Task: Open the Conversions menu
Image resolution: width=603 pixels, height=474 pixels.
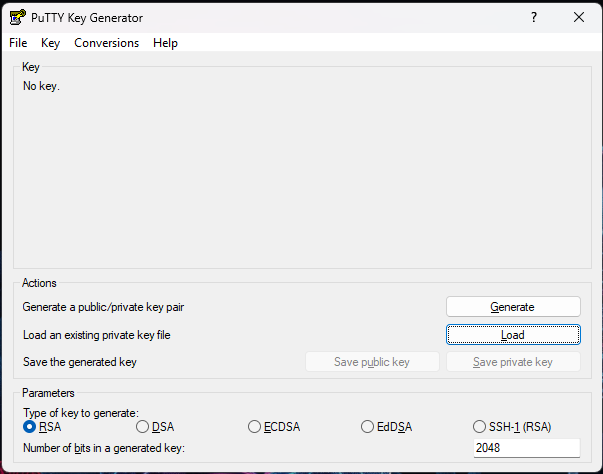Action: pos(107,43)
